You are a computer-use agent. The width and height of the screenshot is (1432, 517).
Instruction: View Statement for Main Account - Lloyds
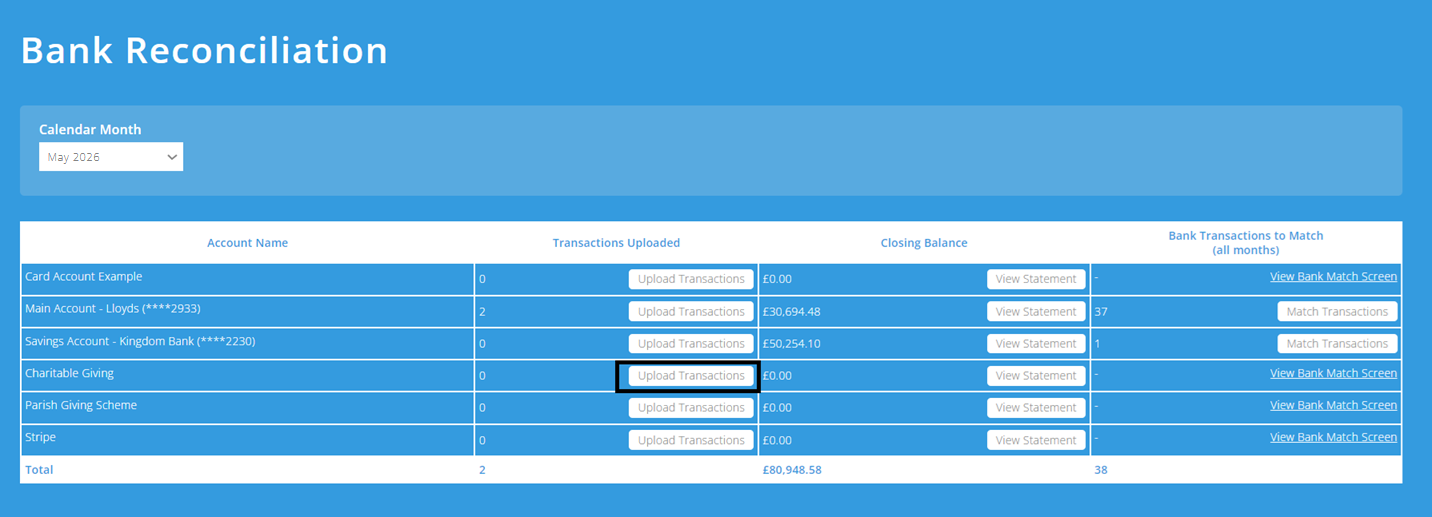pos(1036,311)
